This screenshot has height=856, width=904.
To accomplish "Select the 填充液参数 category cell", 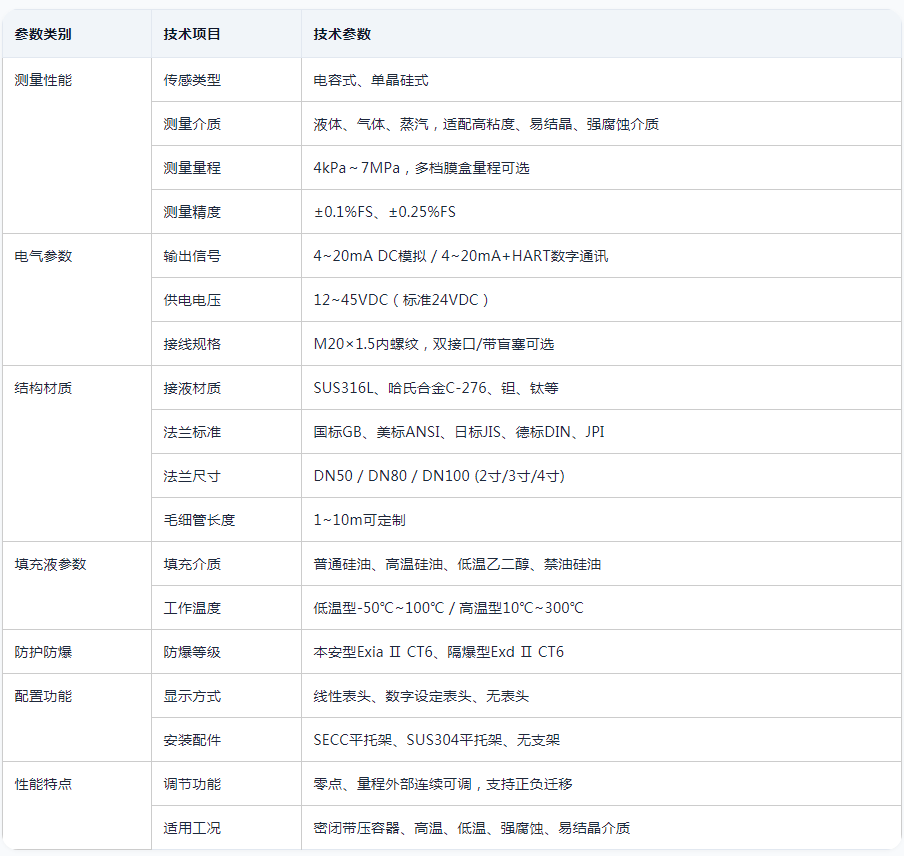I will tap(77, 586).
